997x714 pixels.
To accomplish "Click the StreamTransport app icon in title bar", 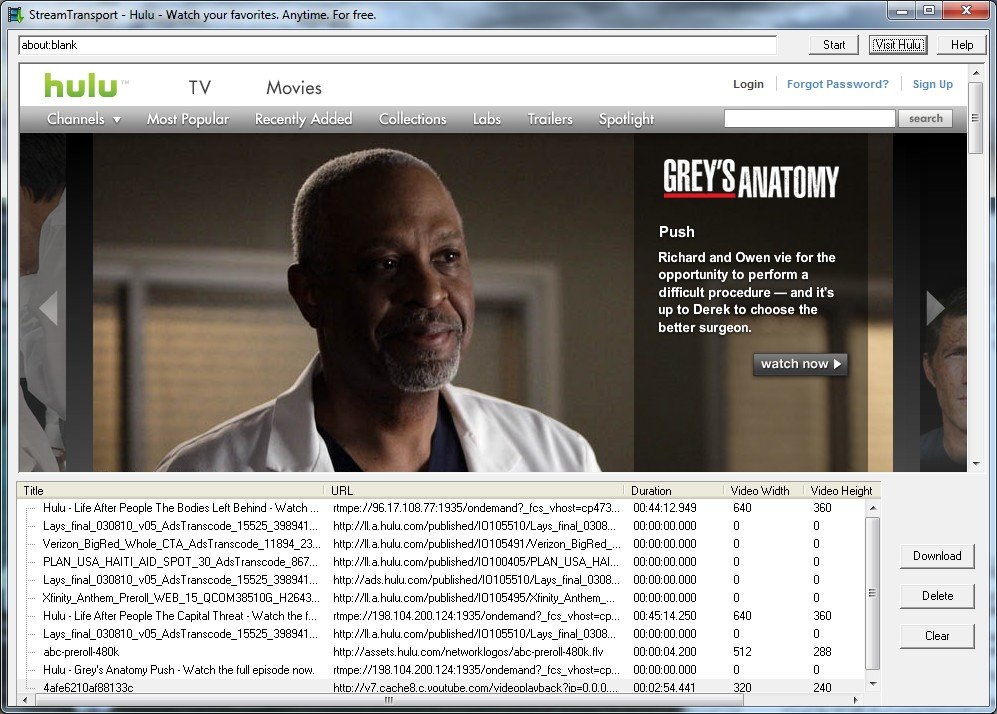I will pyautogui.click(x=15, y=14).
